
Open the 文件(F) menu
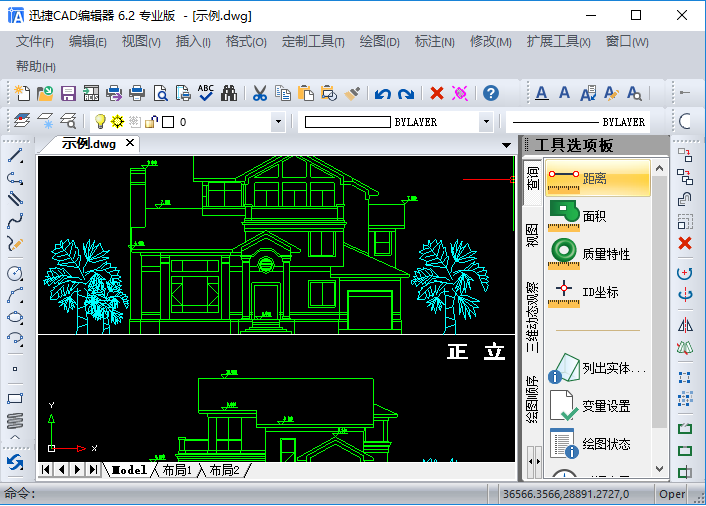[35, 42]
